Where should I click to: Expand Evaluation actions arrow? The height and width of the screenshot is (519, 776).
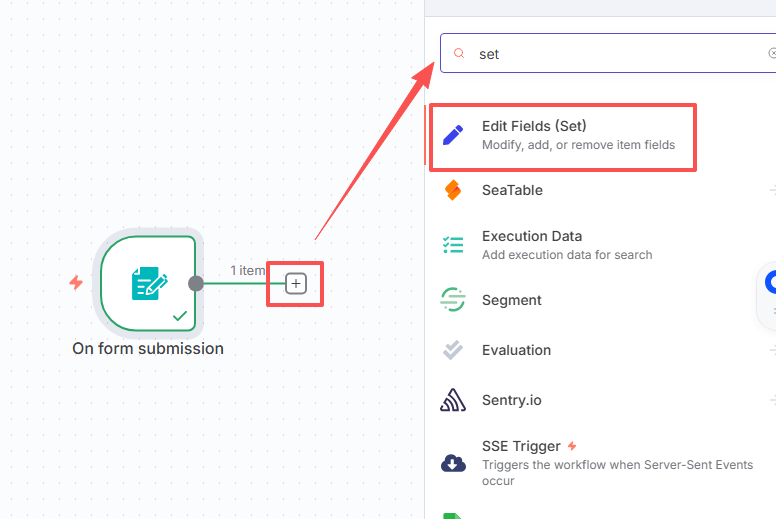tap(773, 350)
